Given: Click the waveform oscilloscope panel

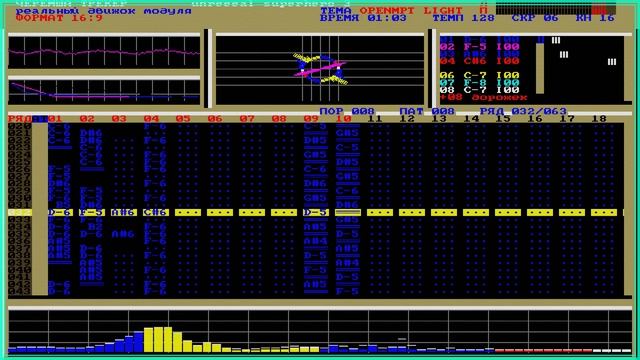Looking at the screenshot, I should 104,52.
